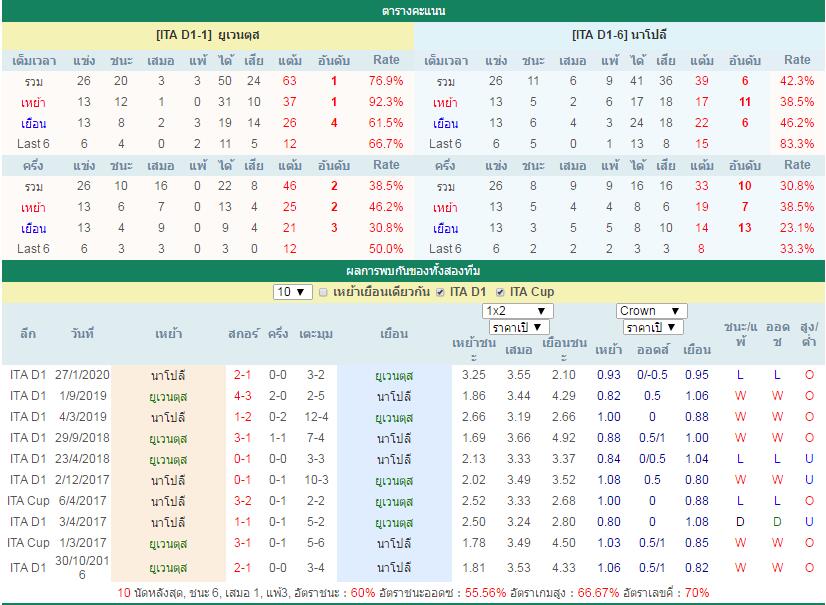
Task: Click the 70% odd-number rate in summary
Action: tap(697, 593)
